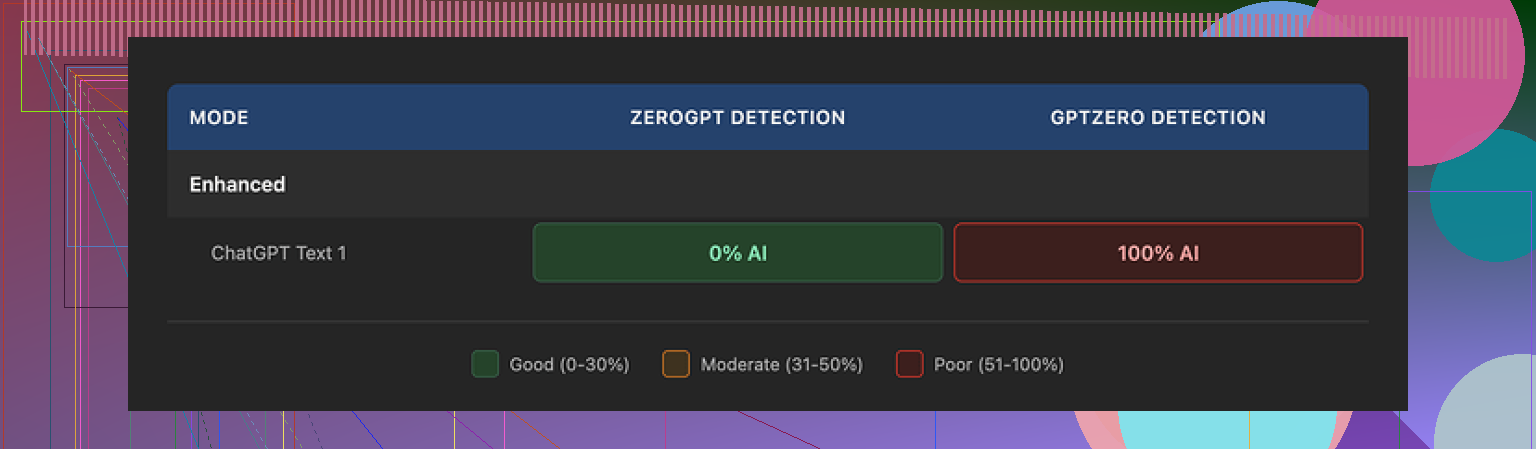This screenshot has height=449, width=1536.
Task: Select the ChatGPT Text 1 row label
Action: click(x=279, y=253)
